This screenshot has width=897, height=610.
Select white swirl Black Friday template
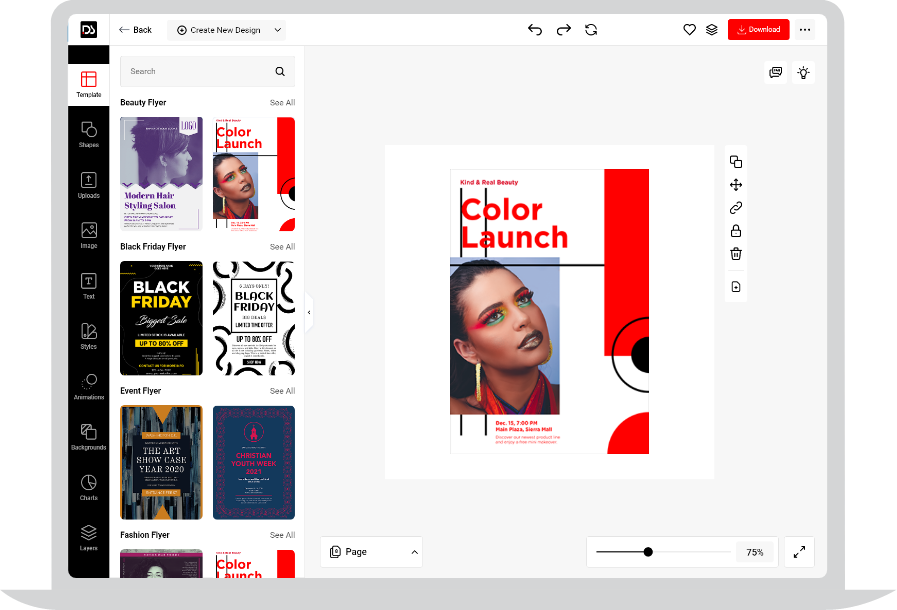254,318
